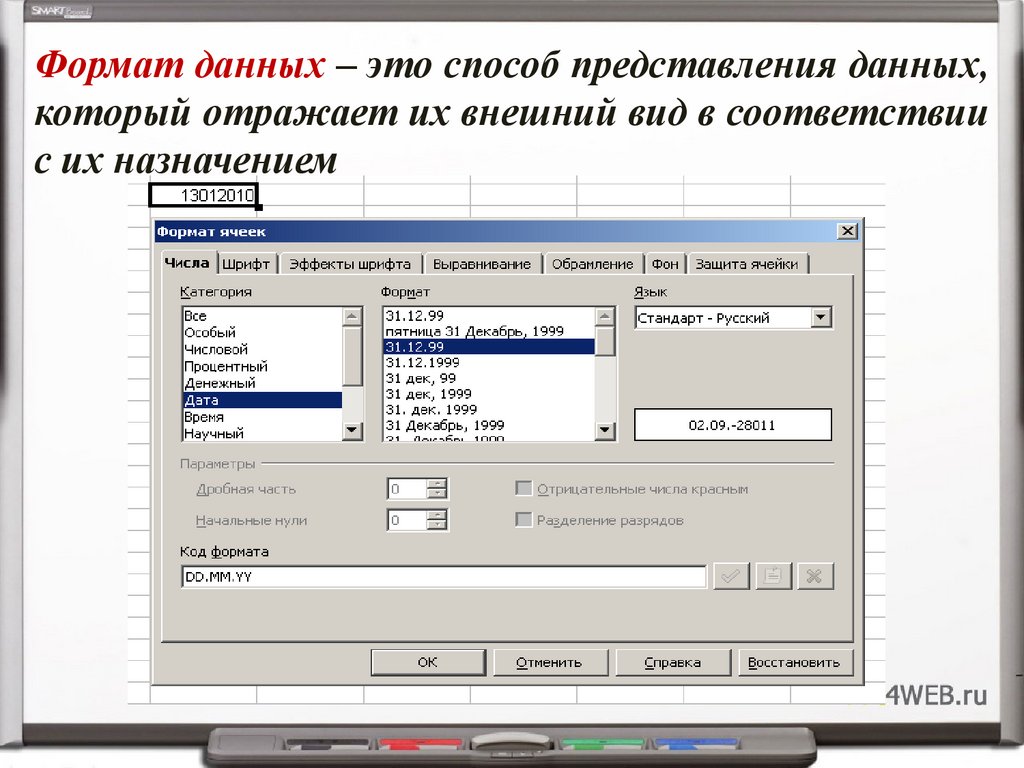Select format 31 Декабрь, 1999
Screen dimensions: 1024x768
tap(489, 425)
